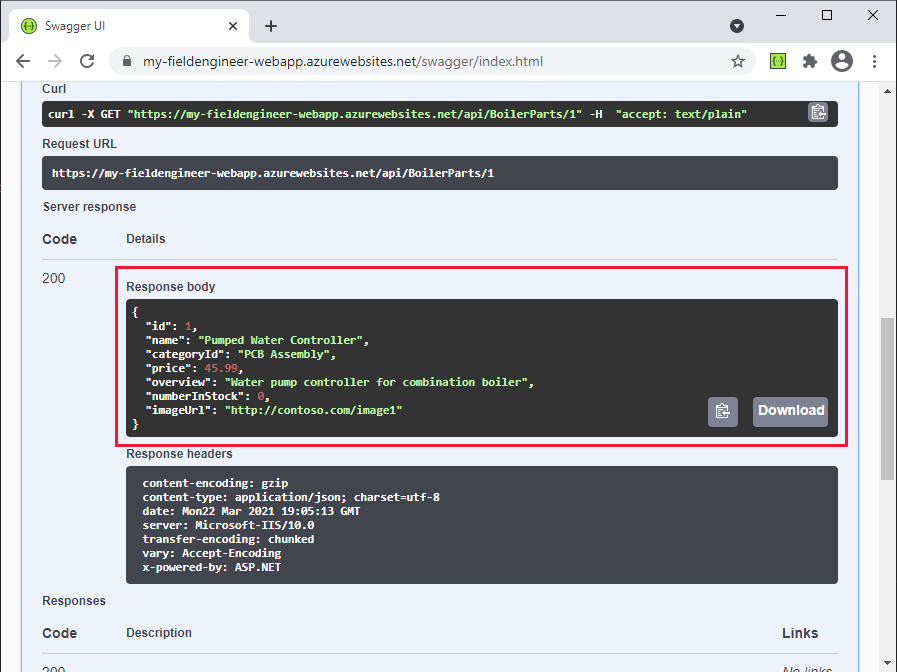
Task: Click the "Response body" label
Action: [170, 287]
